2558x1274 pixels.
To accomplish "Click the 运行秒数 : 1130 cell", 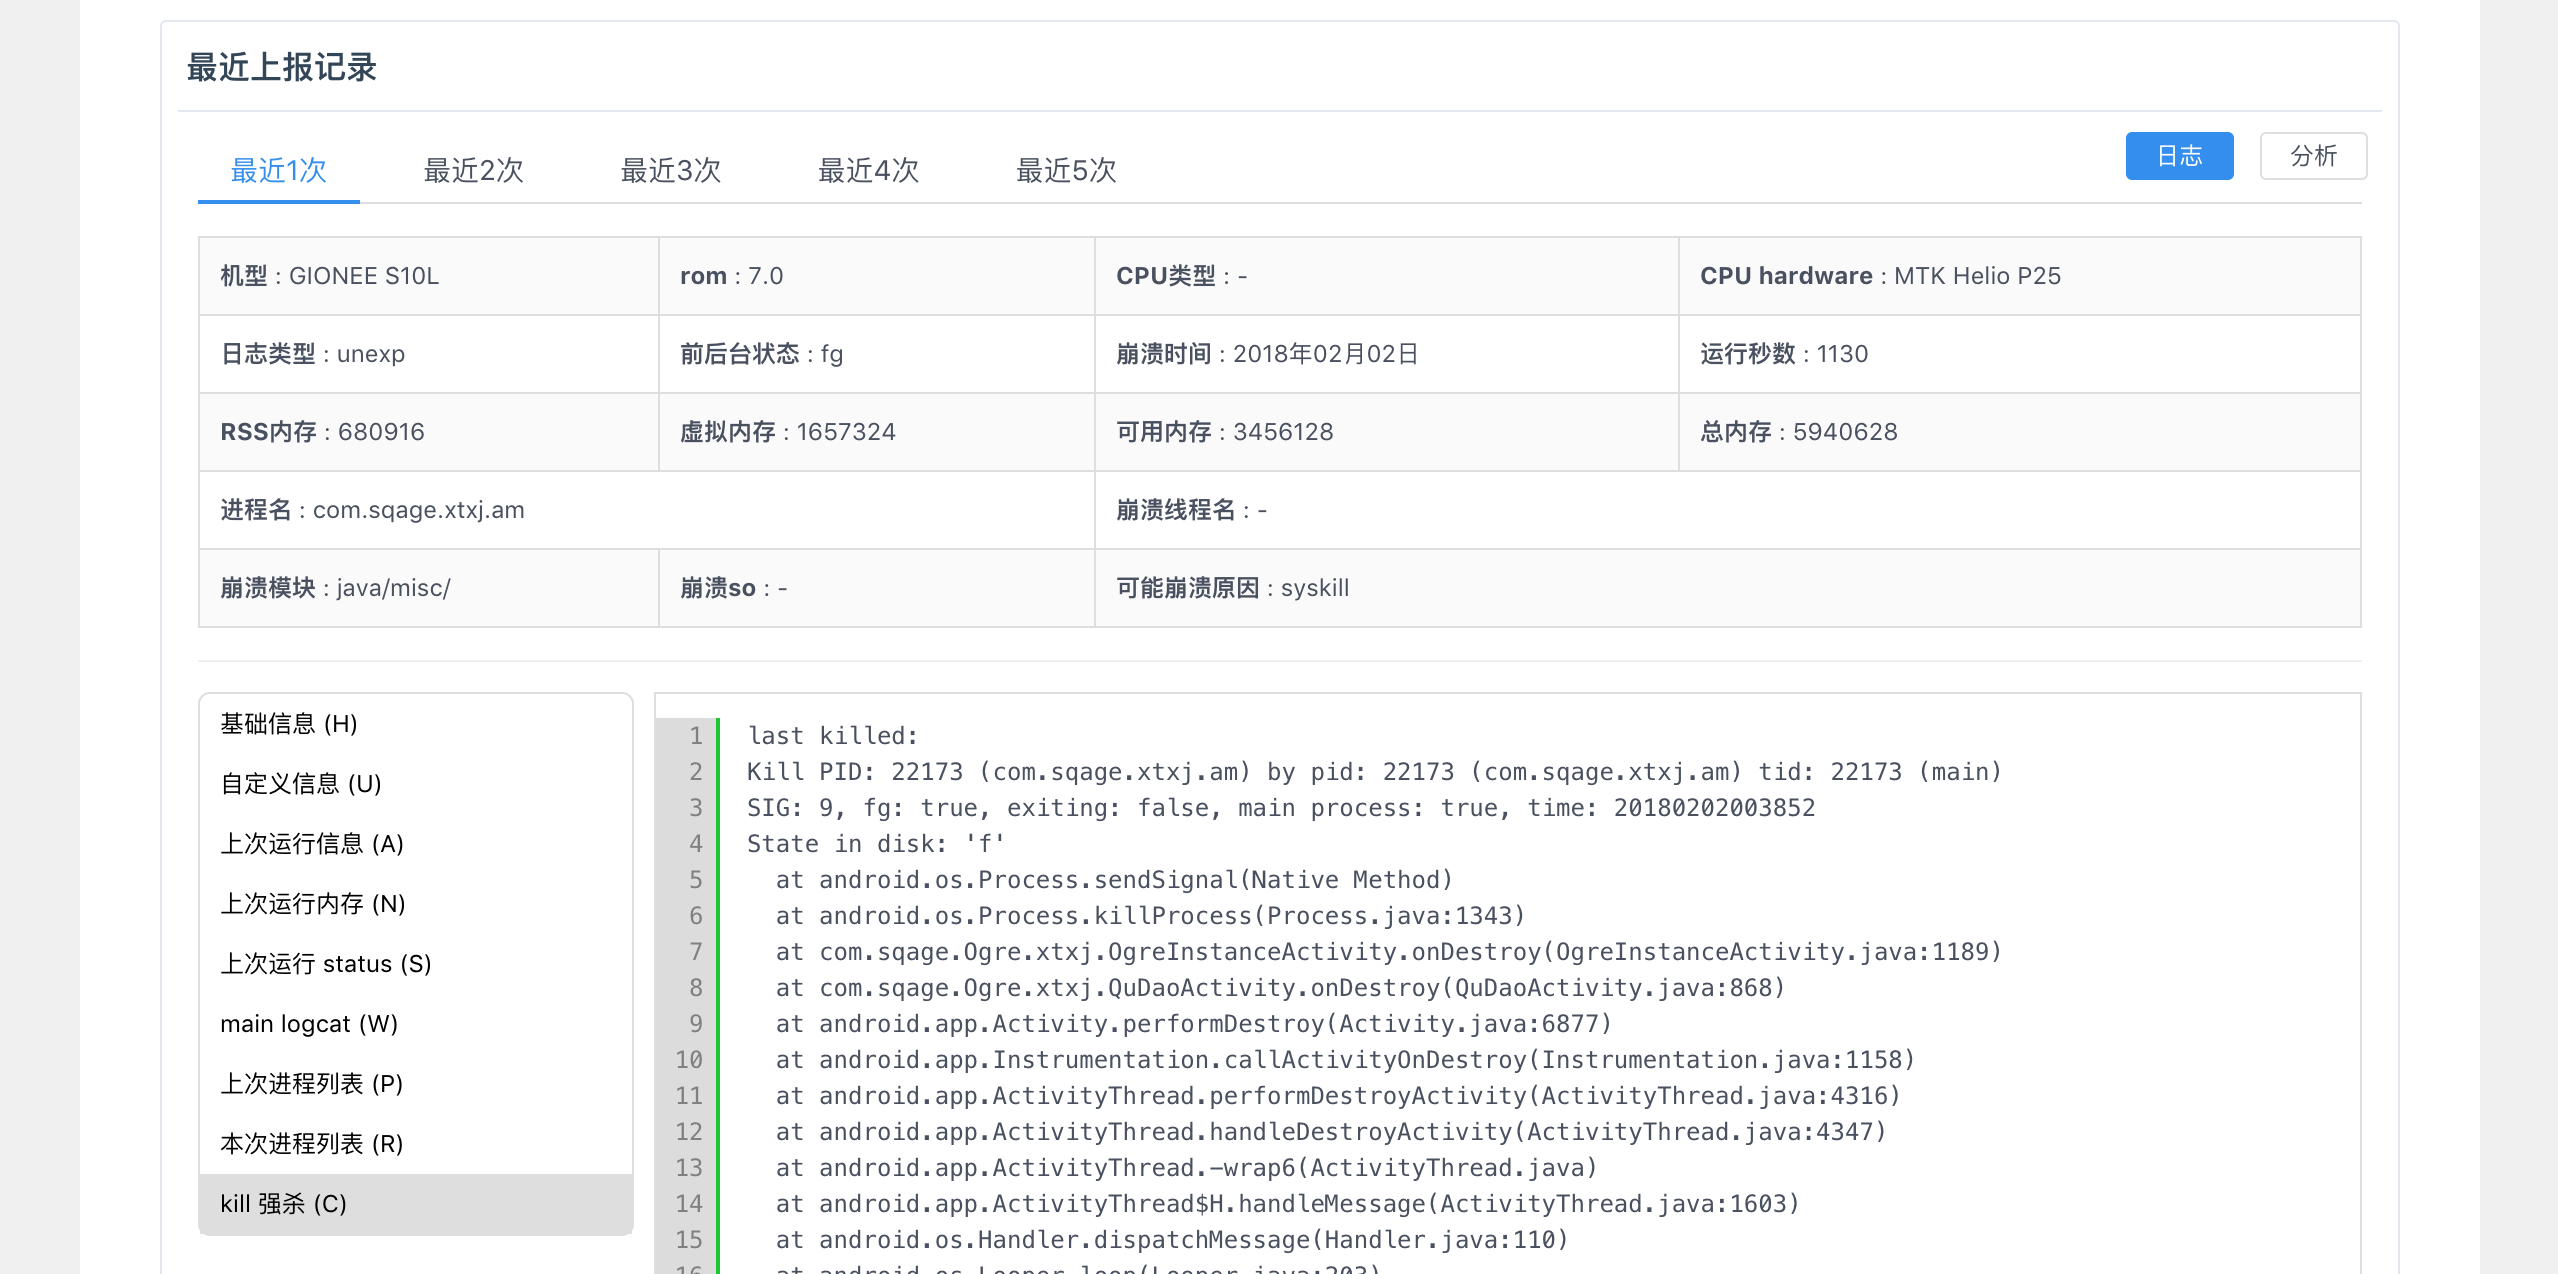I will [2020, 354].
